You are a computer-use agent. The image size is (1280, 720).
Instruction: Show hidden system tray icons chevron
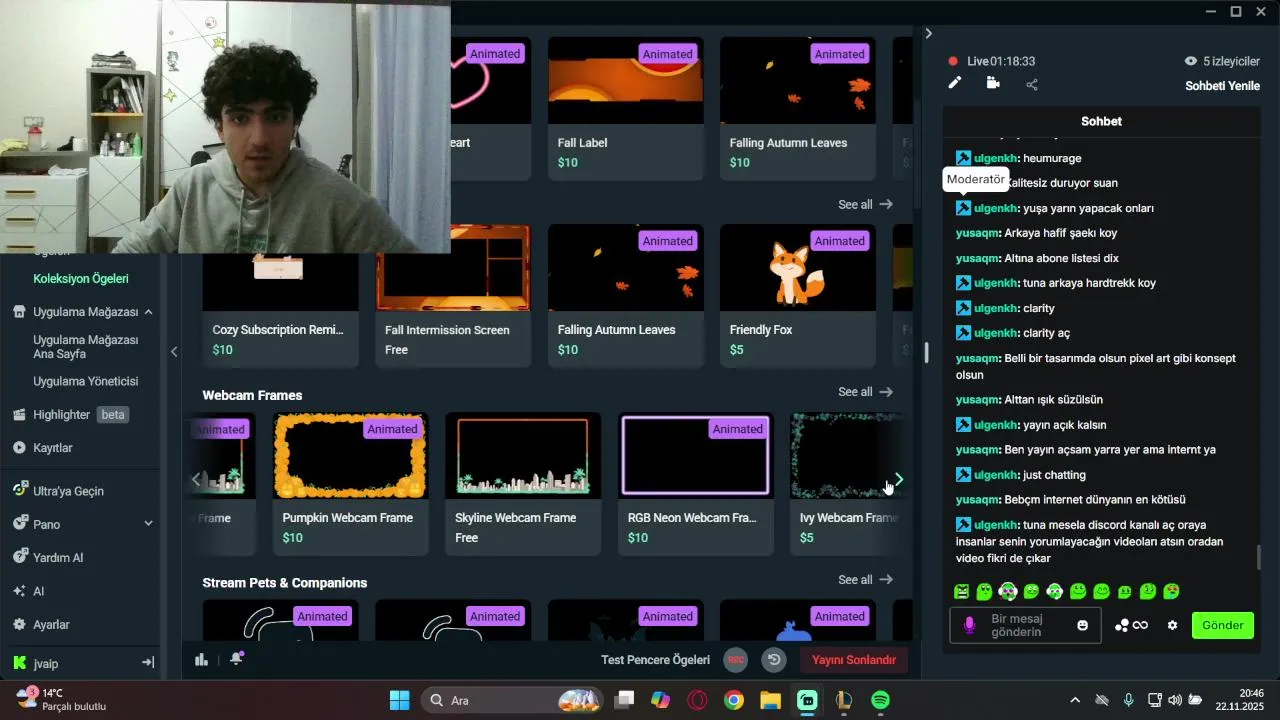click(x=1075, y=700)
